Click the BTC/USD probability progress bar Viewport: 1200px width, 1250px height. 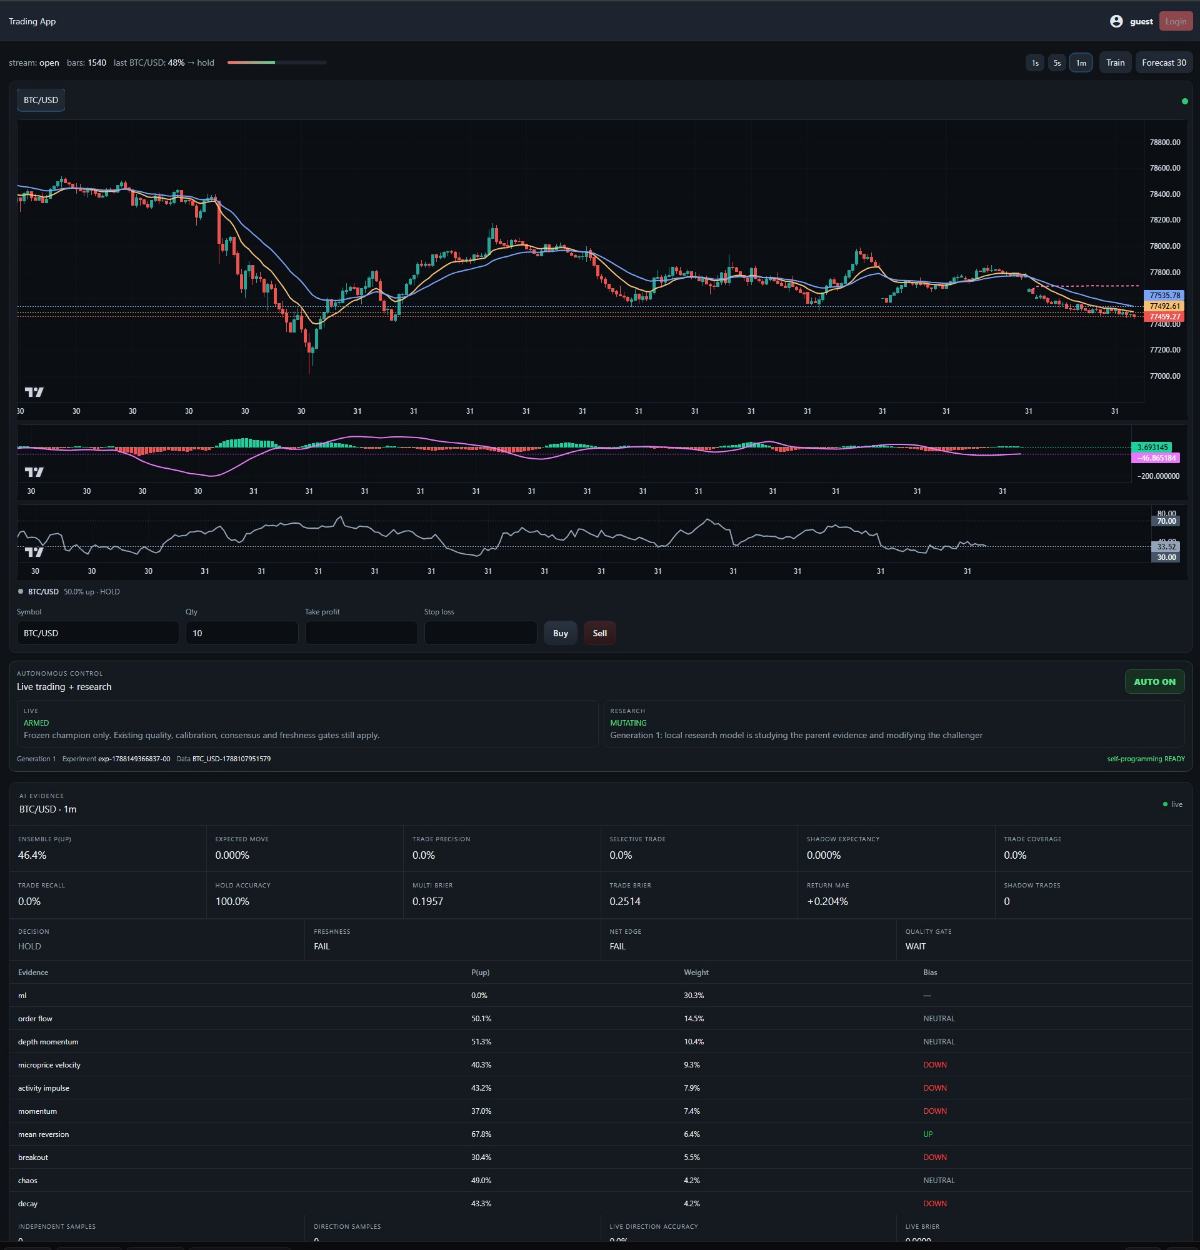[x=277, y=63]
